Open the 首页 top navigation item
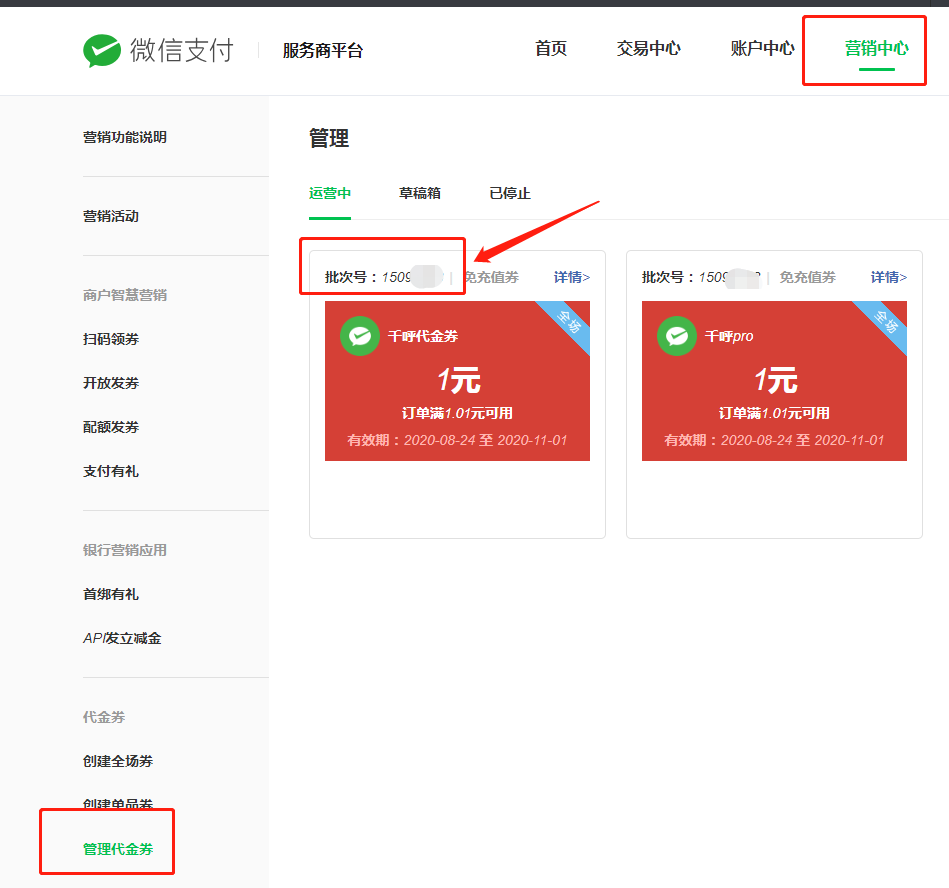The width and height of the screenshot is (949, 888). 551,48
